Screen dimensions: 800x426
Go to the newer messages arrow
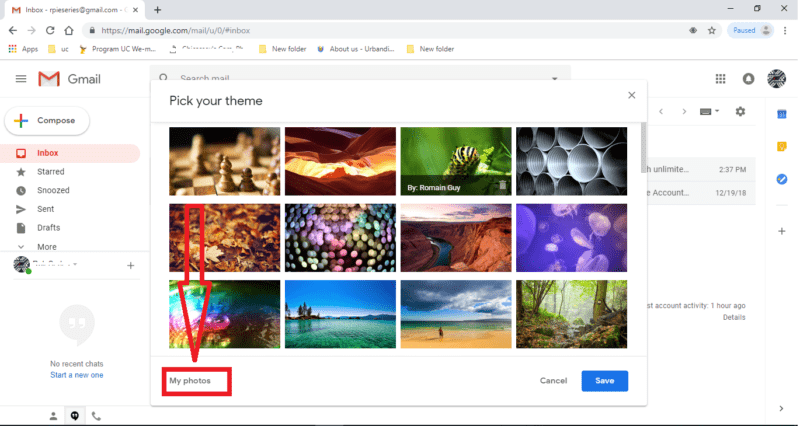[661, 111]
